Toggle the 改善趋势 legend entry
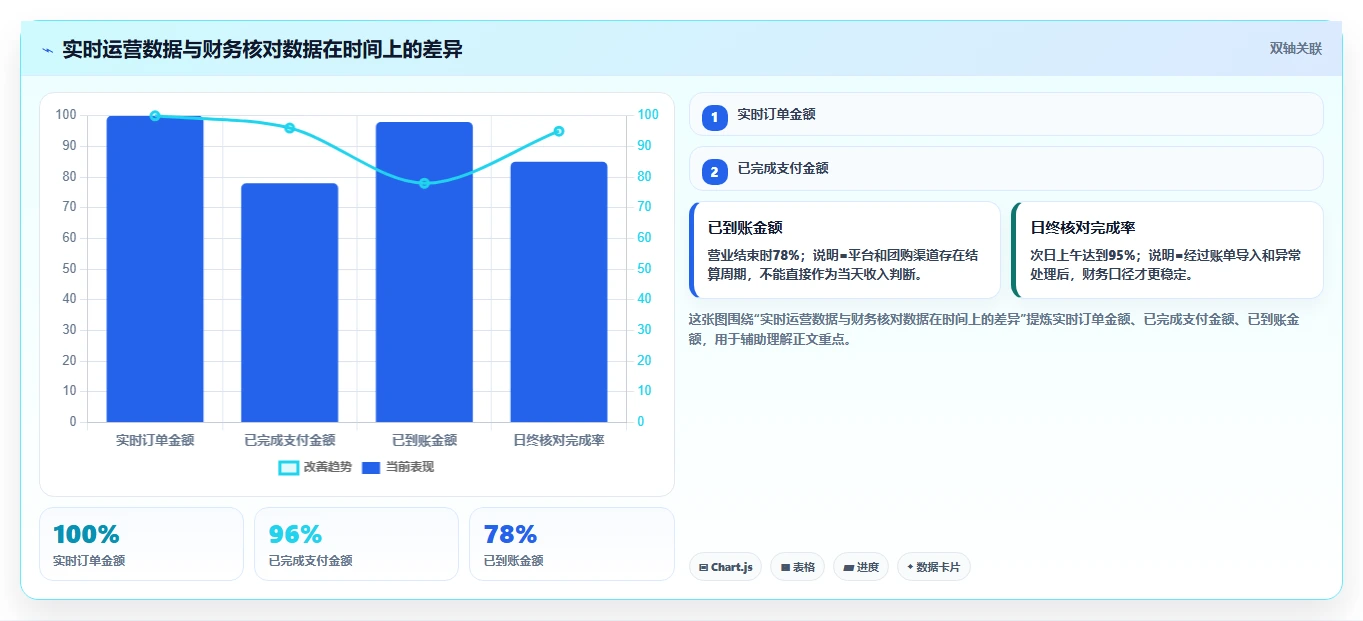The width and height of the screenshot is (1363, 621). tap(315, 467)
